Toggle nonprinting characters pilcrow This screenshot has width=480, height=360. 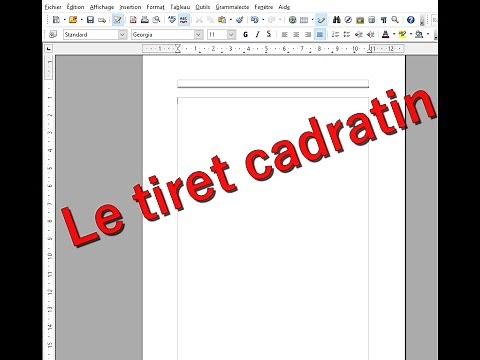pyautogui.click(x=383, y=20)
